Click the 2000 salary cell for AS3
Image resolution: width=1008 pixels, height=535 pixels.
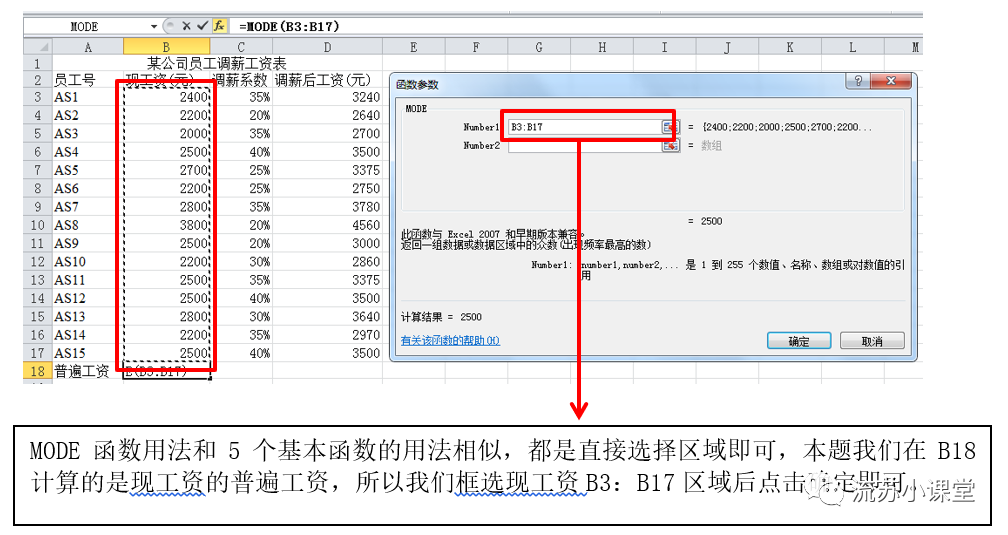point(166,134)
